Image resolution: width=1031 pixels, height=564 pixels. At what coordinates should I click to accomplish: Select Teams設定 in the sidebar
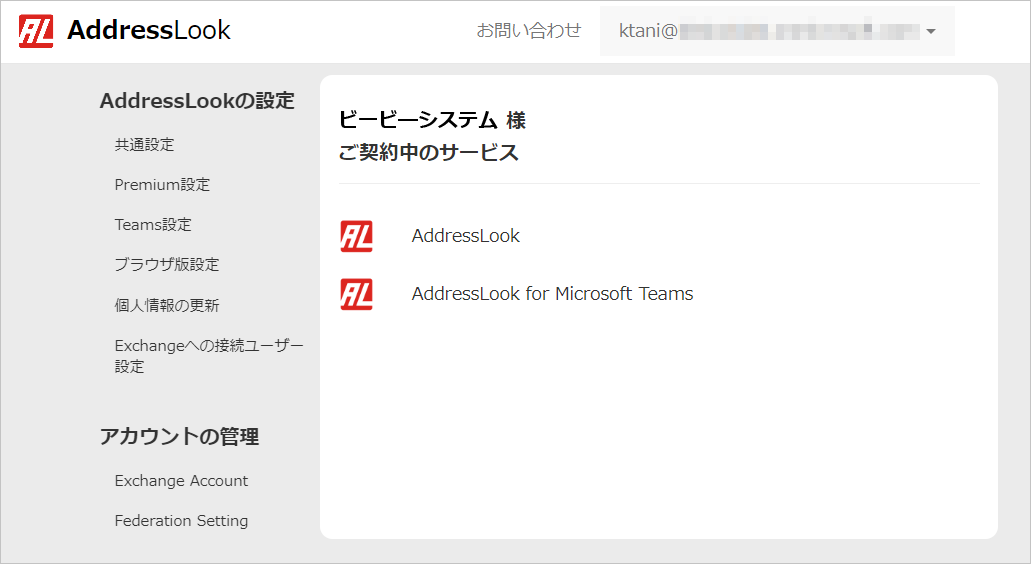pos(153,225)
